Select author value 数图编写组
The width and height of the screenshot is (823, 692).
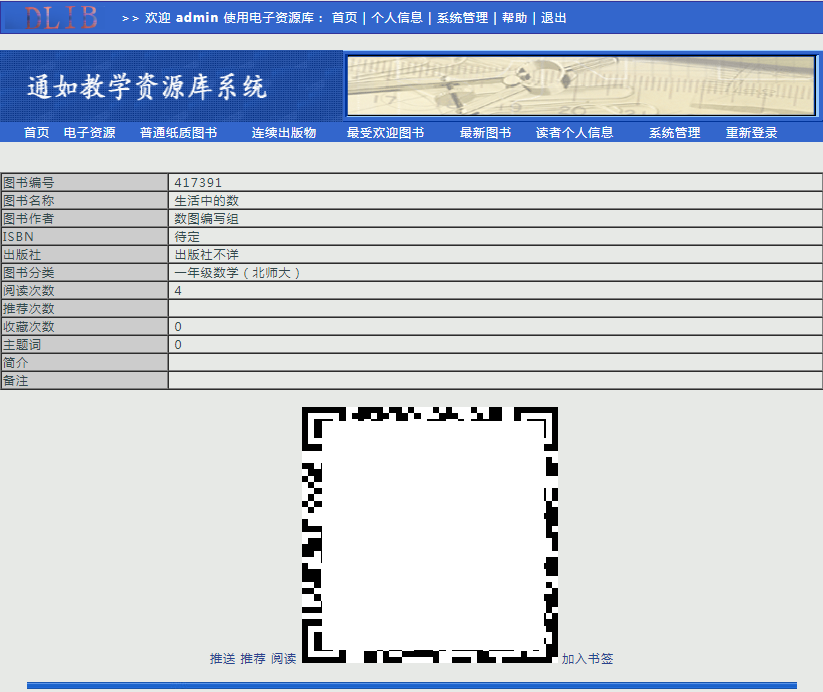click(206, 218)
